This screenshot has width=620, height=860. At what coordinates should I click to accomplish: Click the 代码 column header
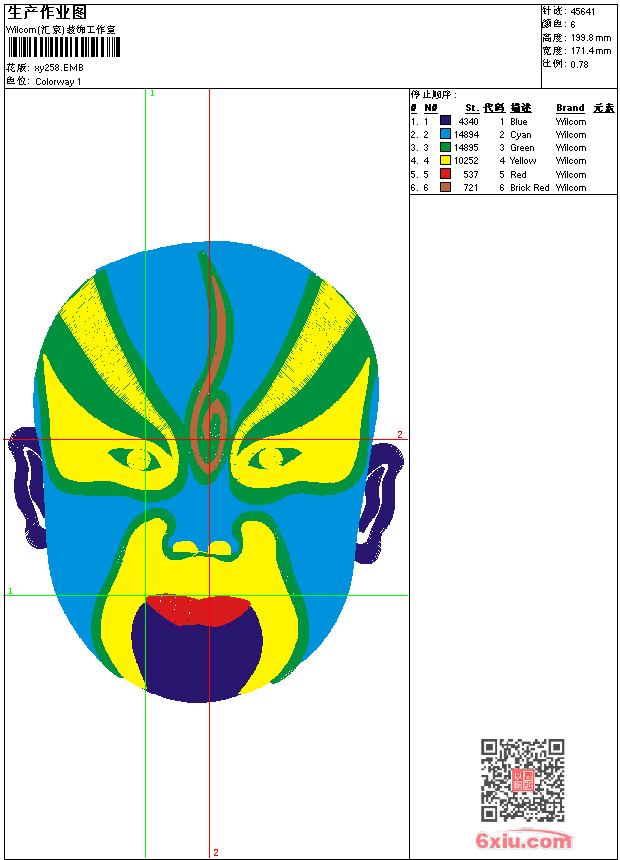pyautogui.click(x=494, y=108)
